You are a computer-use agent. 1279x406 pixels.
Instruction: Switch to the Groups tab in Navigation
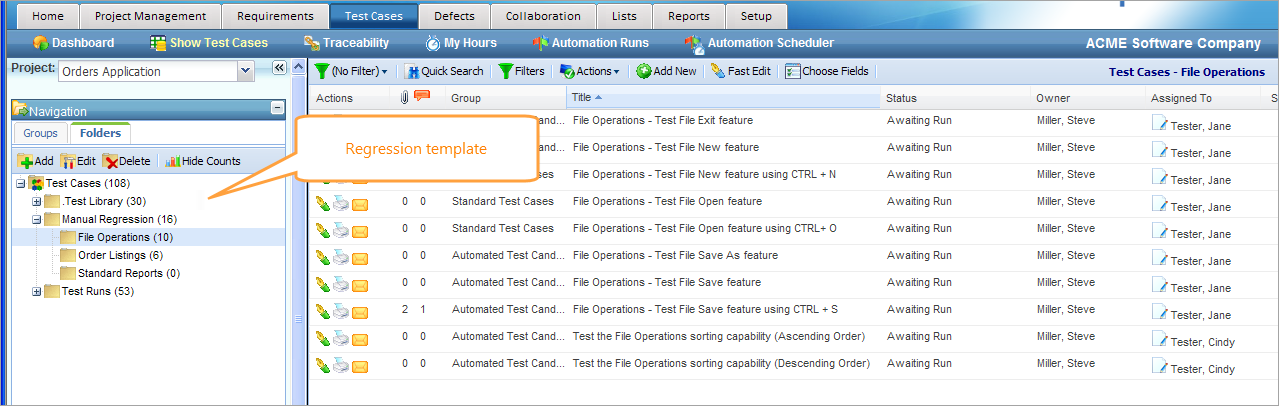[x=41, y=133]
